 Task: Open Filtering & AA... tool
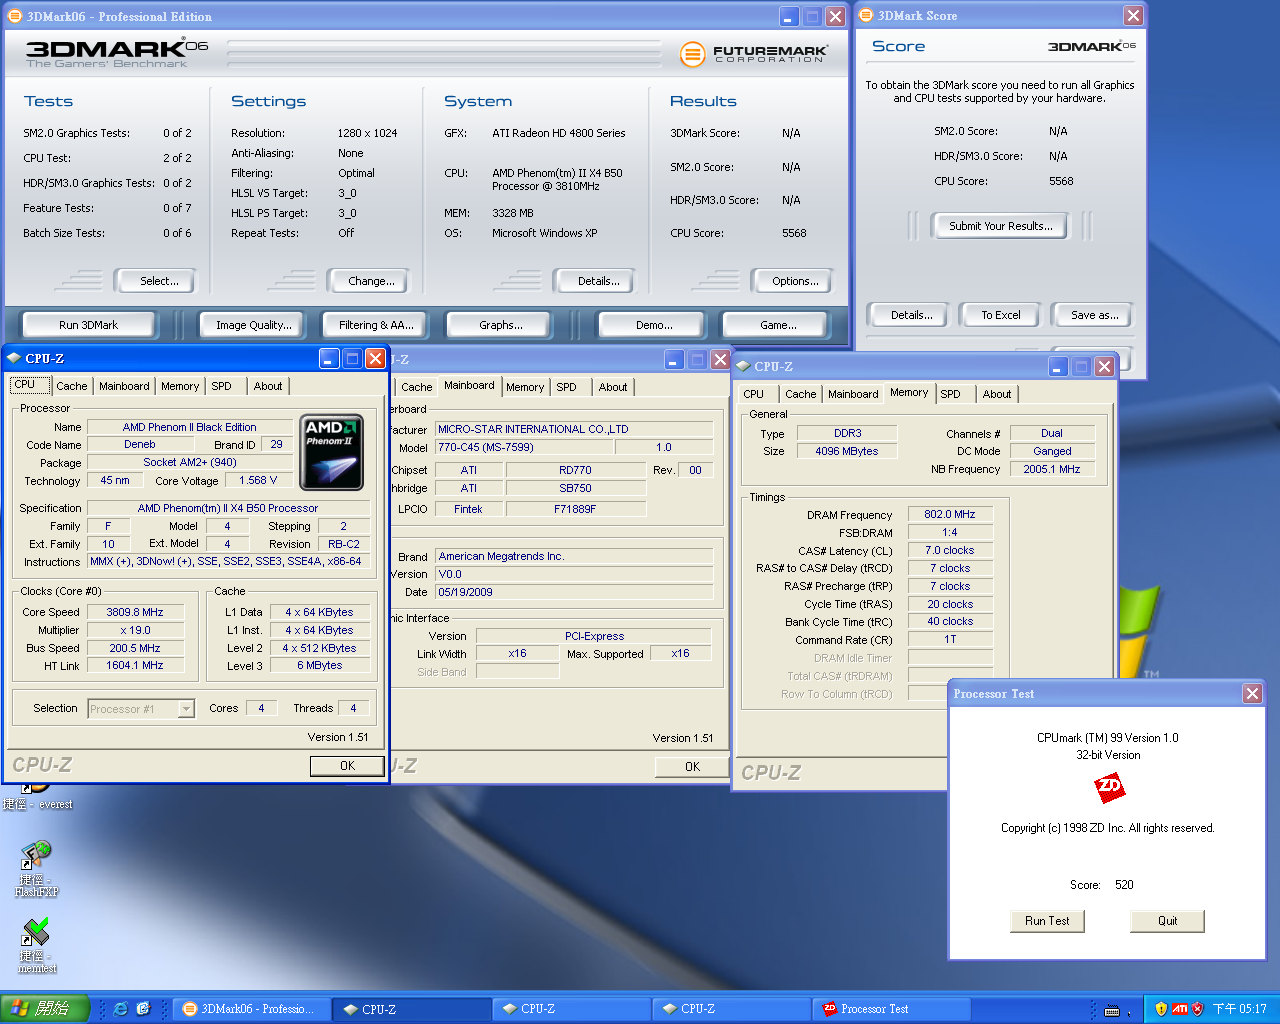pyautogui.click(x=375, y=325)
